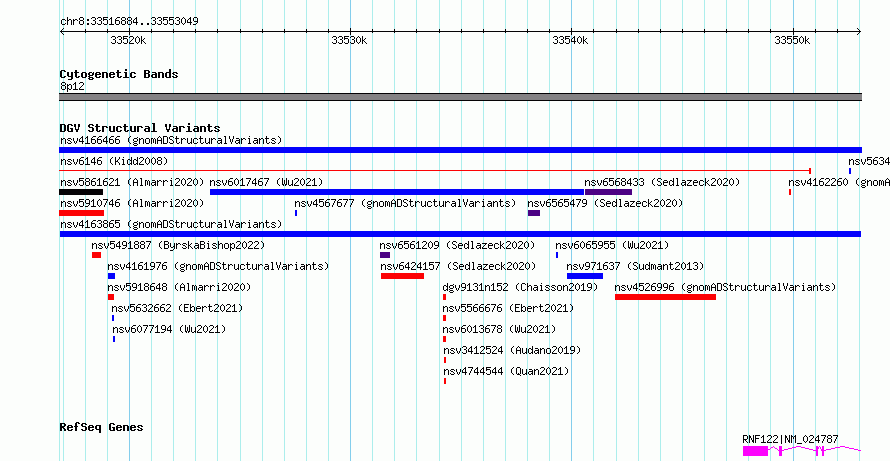The width and height of the screenshot is (890, 461).
Task: Open nsv6065955 (Wu2021) label
Action: click(612, 245)
